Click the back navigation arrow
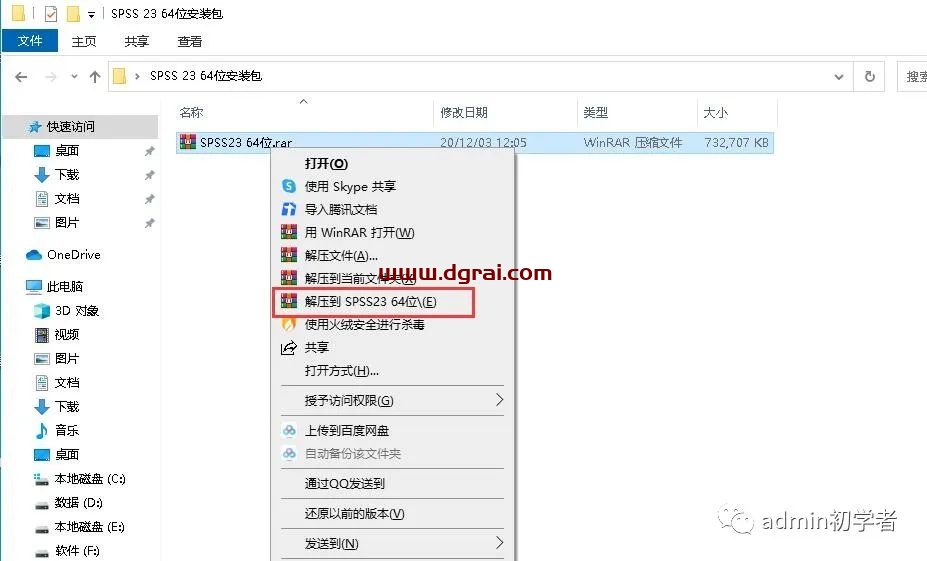This screenshot has height=561, width=927. [x=21, y=77]
